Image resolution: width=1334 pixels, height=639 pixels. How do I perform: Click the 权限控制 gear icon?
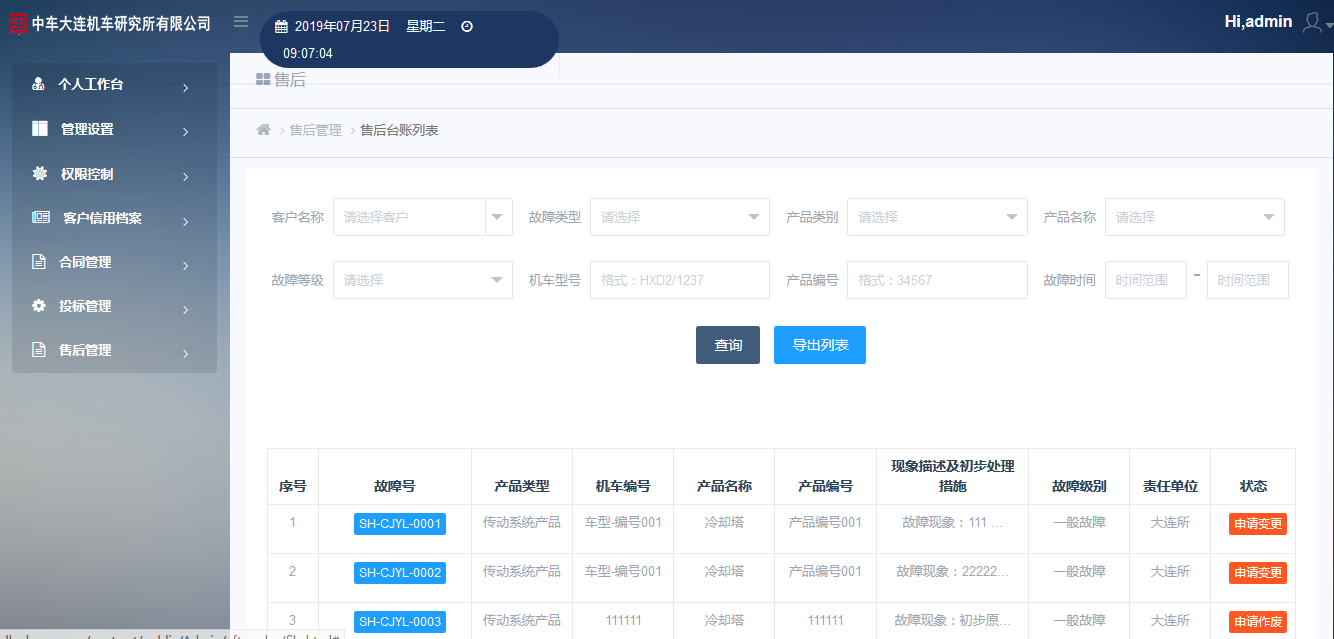40,174
